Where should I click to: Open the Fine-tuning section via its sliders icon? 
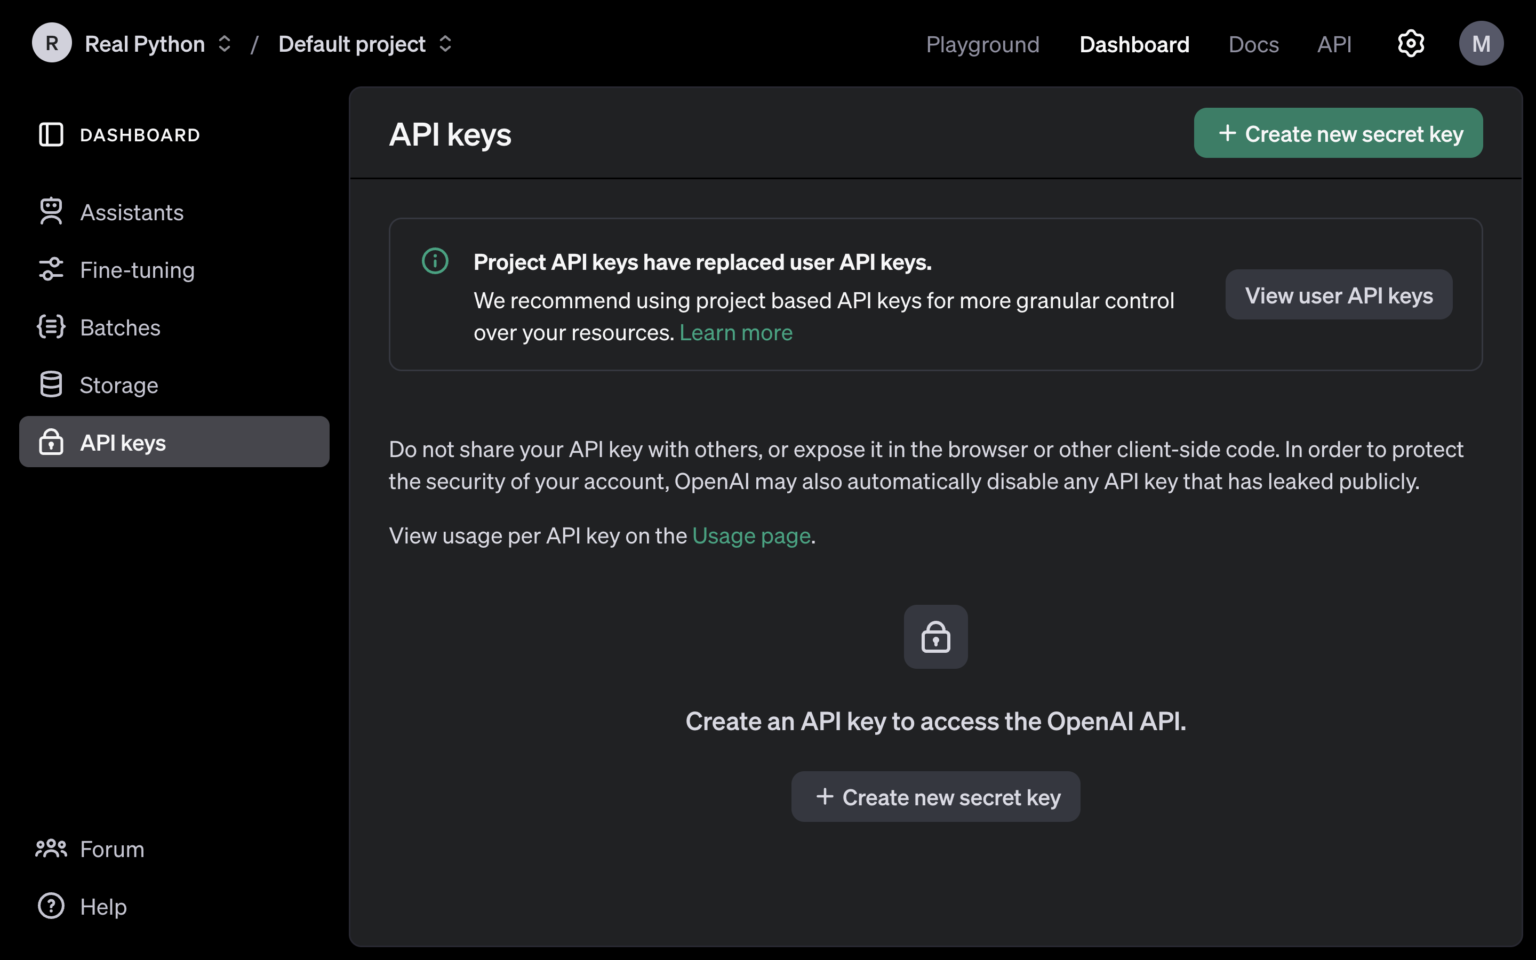pyautogui.click(x=50, y=269)
